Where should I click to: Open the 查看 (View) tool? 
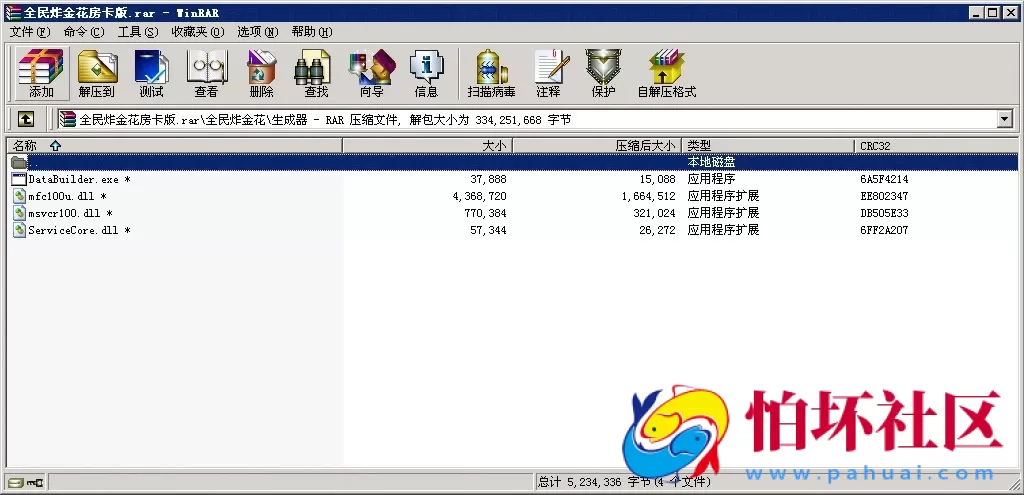(206, 72)
